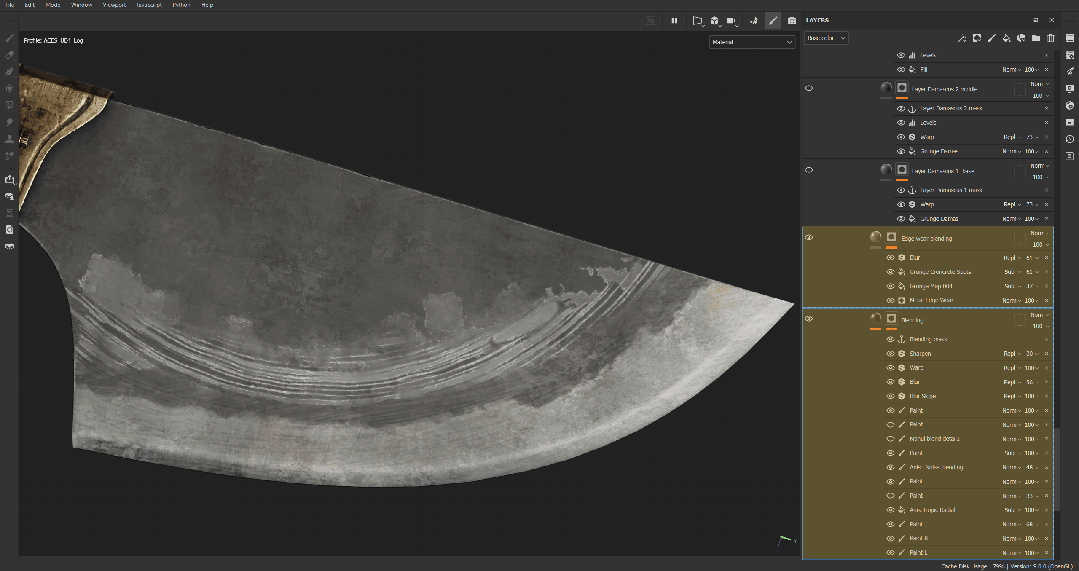Image resolution: width=1079 pixels, height=571 pixels.
Task: Open the Help menu
Action: point(207,5)
